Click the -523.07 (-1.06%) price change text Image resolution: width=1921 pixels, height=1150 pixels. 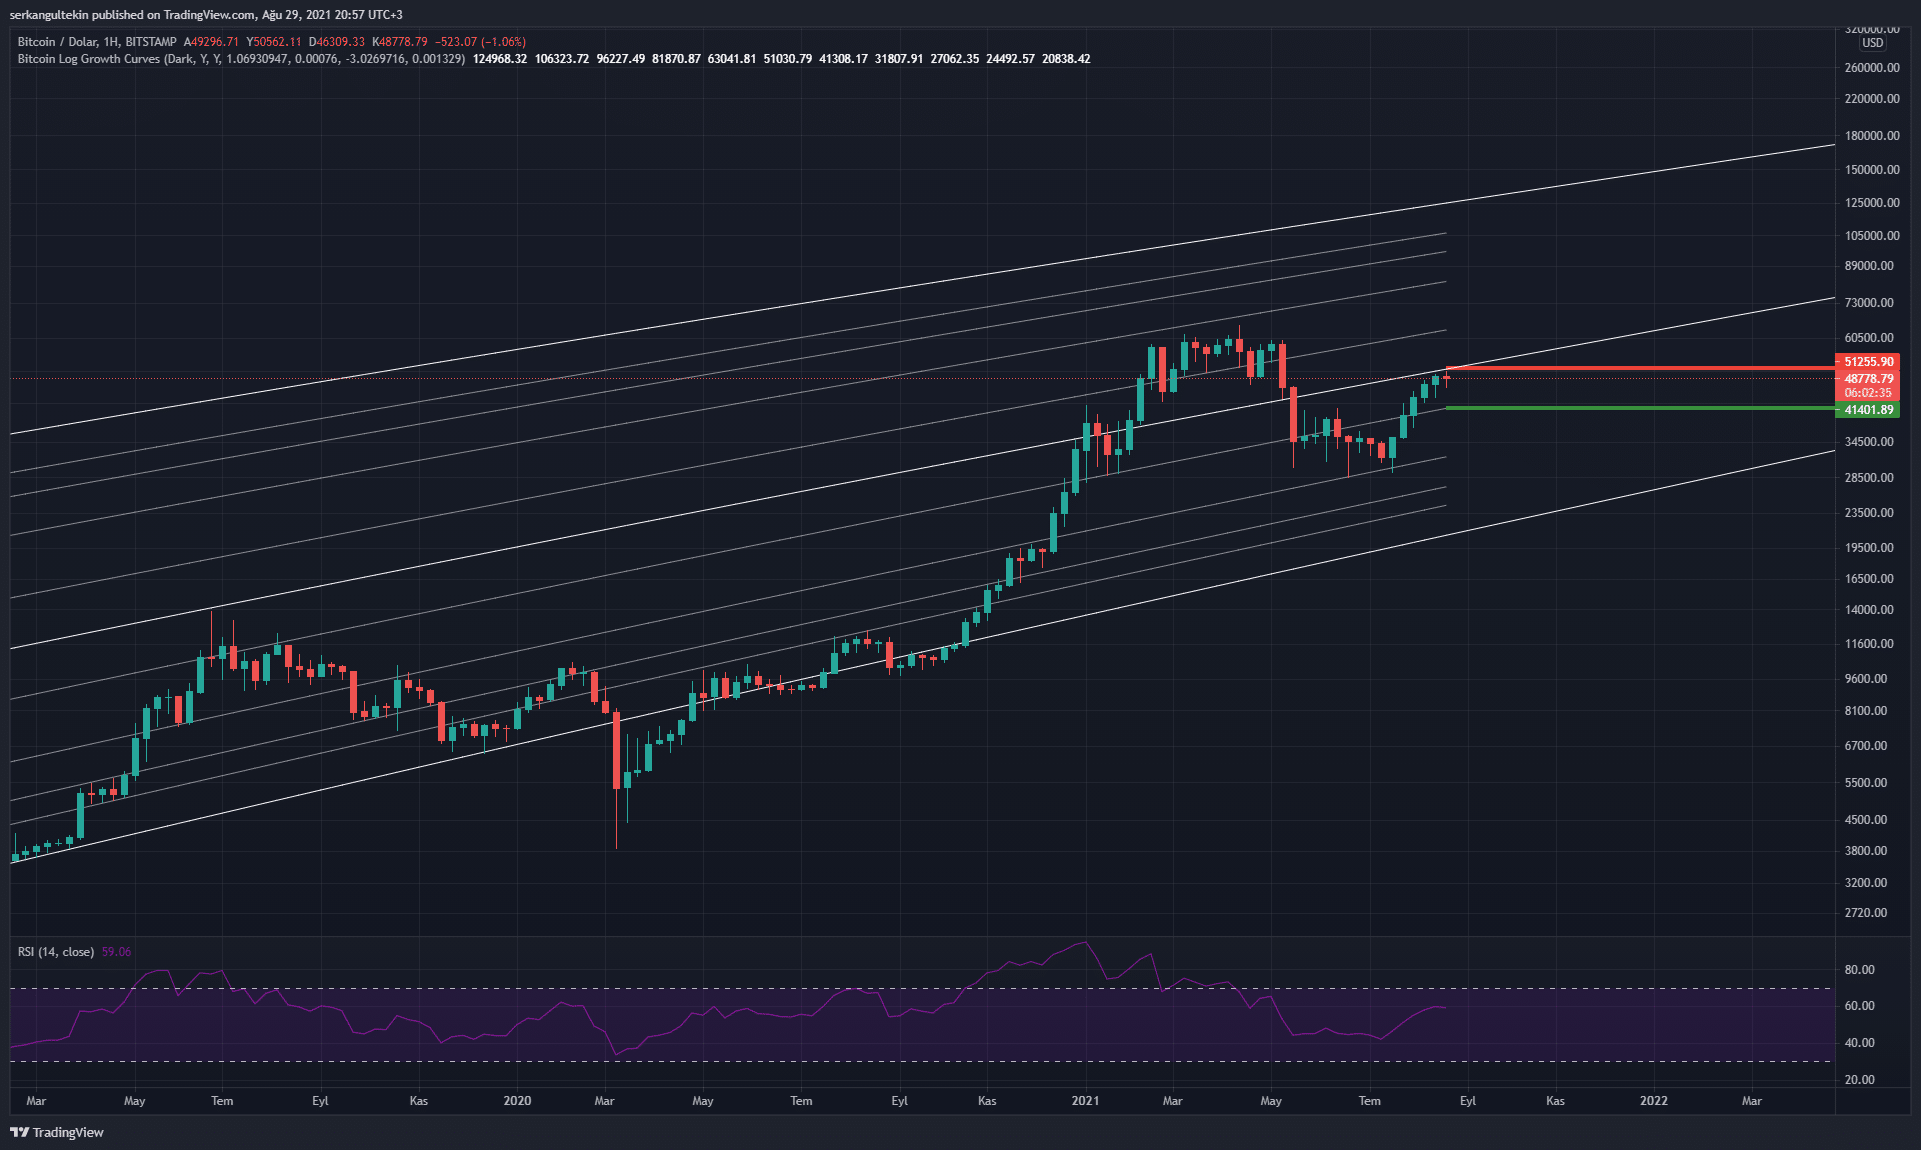[480, 42]
